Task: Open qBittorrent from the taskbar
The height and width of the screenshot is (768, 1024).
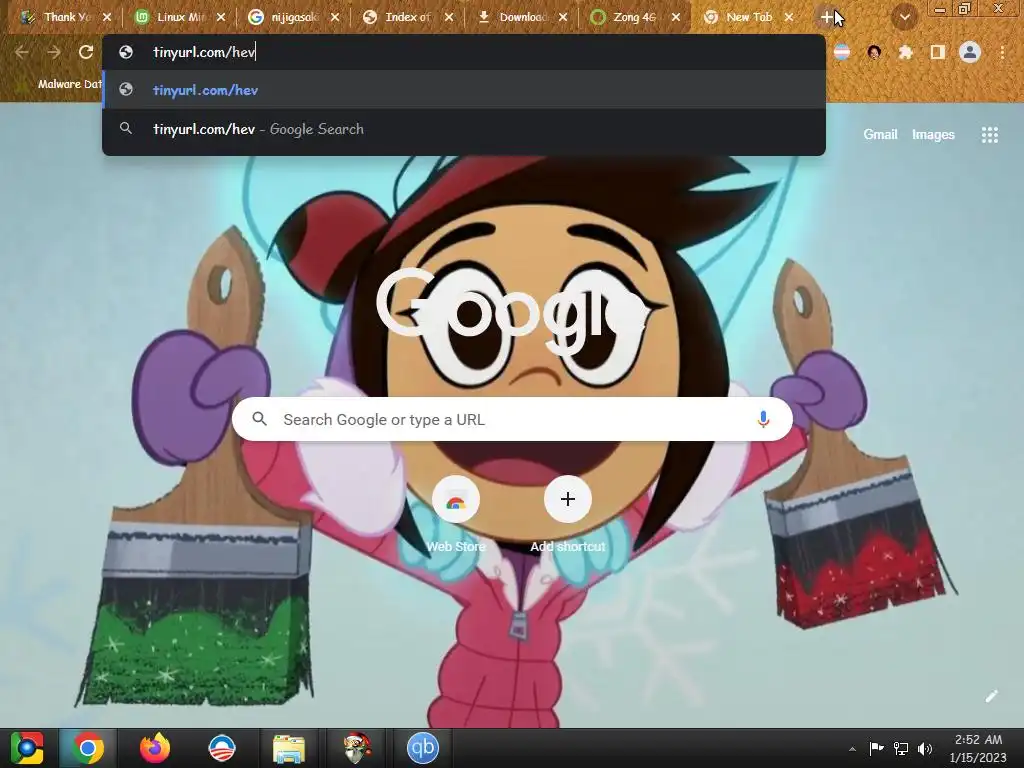Action: tap(423, 748)
